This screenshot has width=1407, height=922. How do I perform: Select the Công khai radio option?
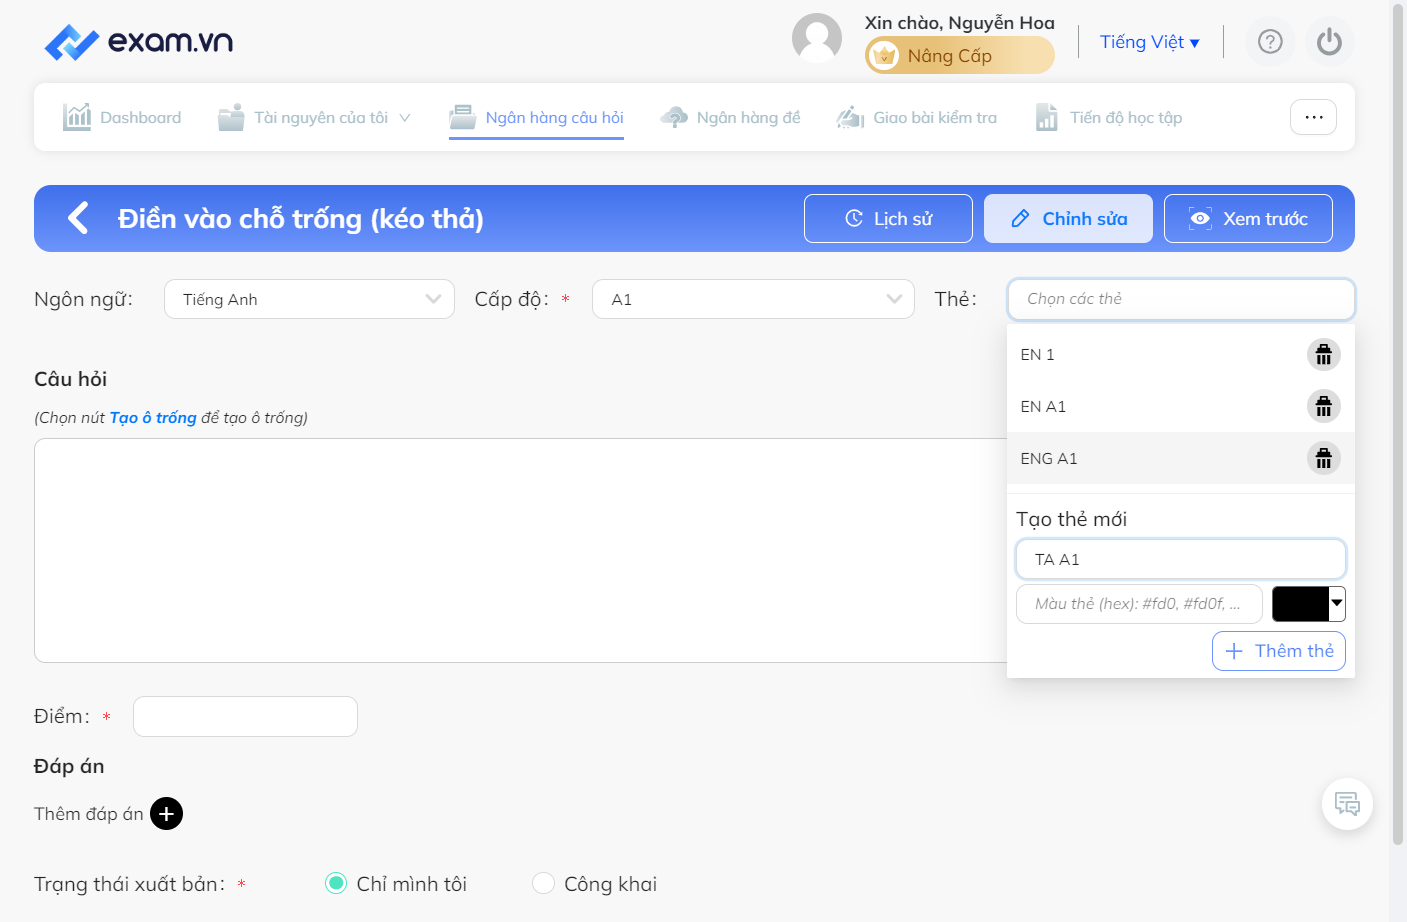543,883
